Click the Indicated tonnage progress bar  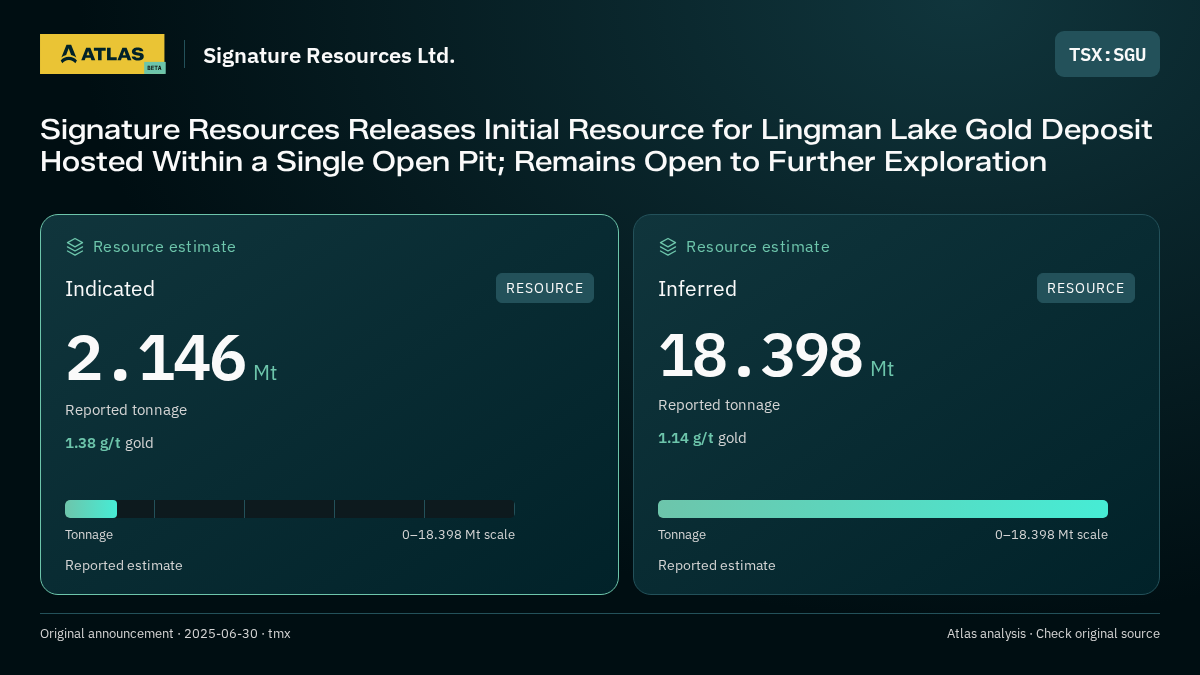290,509
